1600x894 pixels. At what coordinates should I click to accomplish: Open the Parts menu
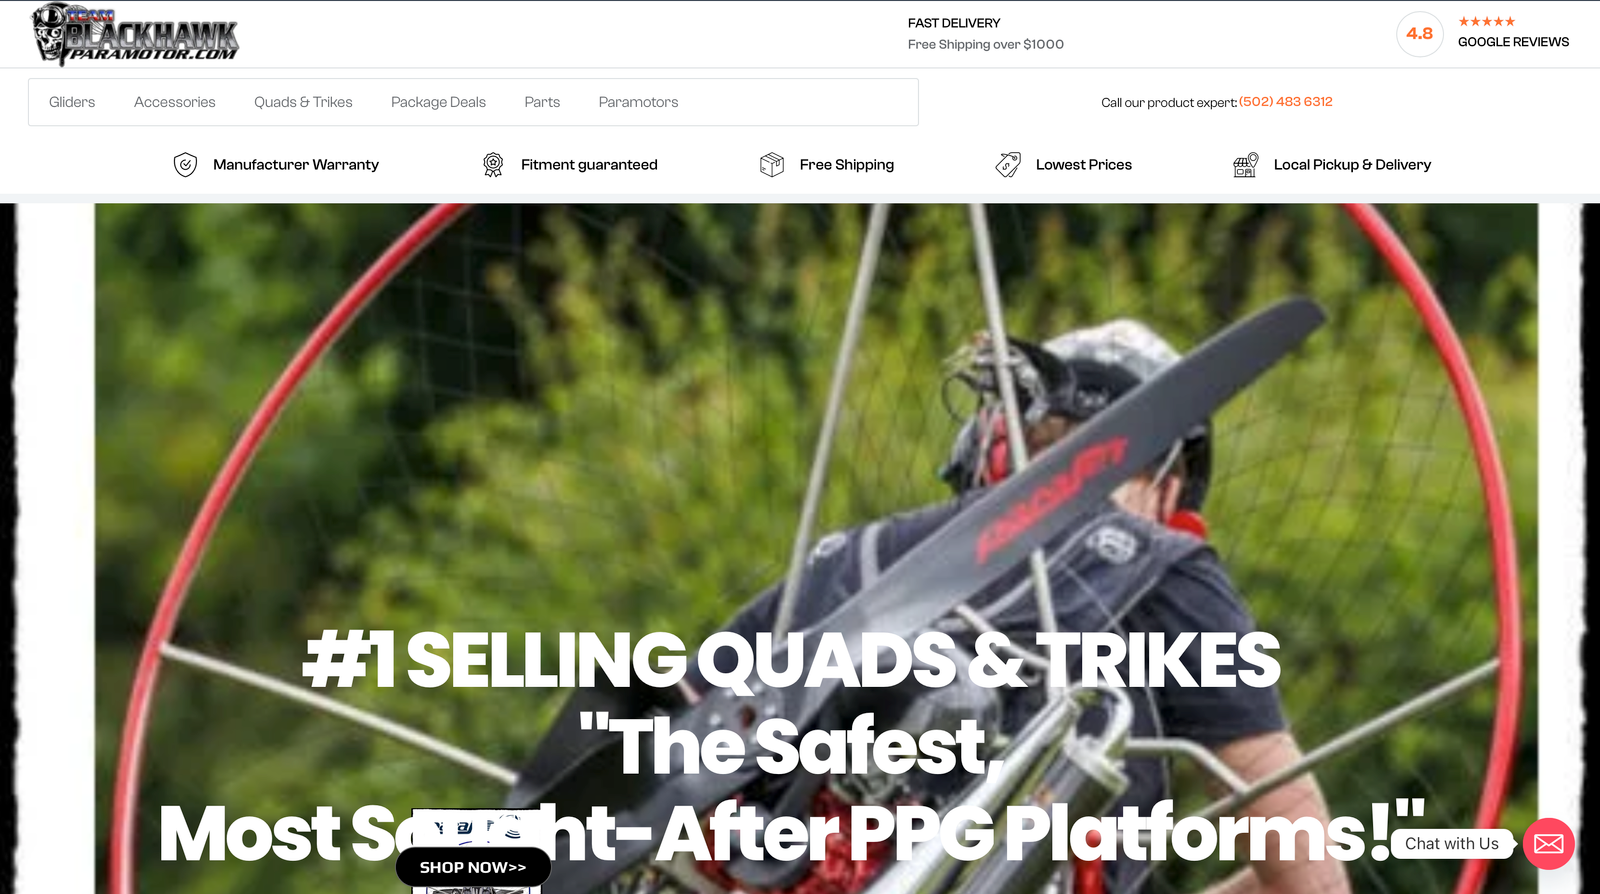542,102
